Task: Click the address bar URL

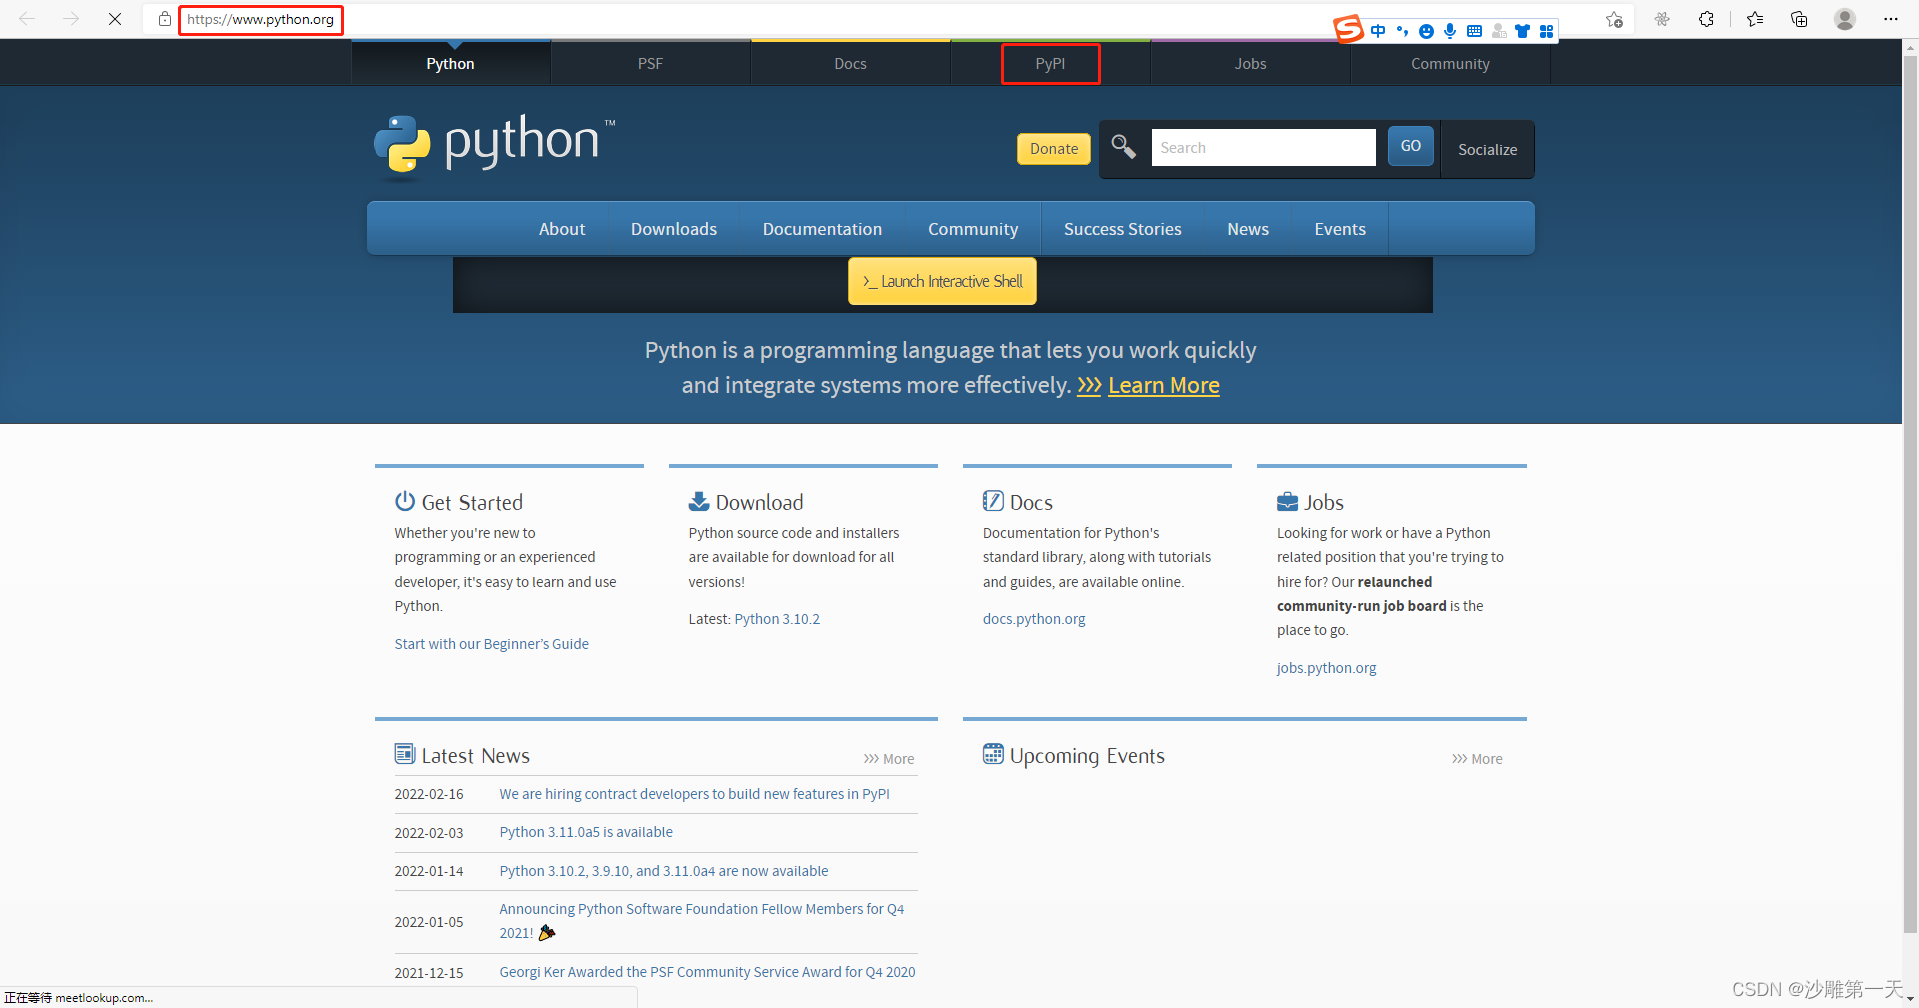Action: point(261,19)
